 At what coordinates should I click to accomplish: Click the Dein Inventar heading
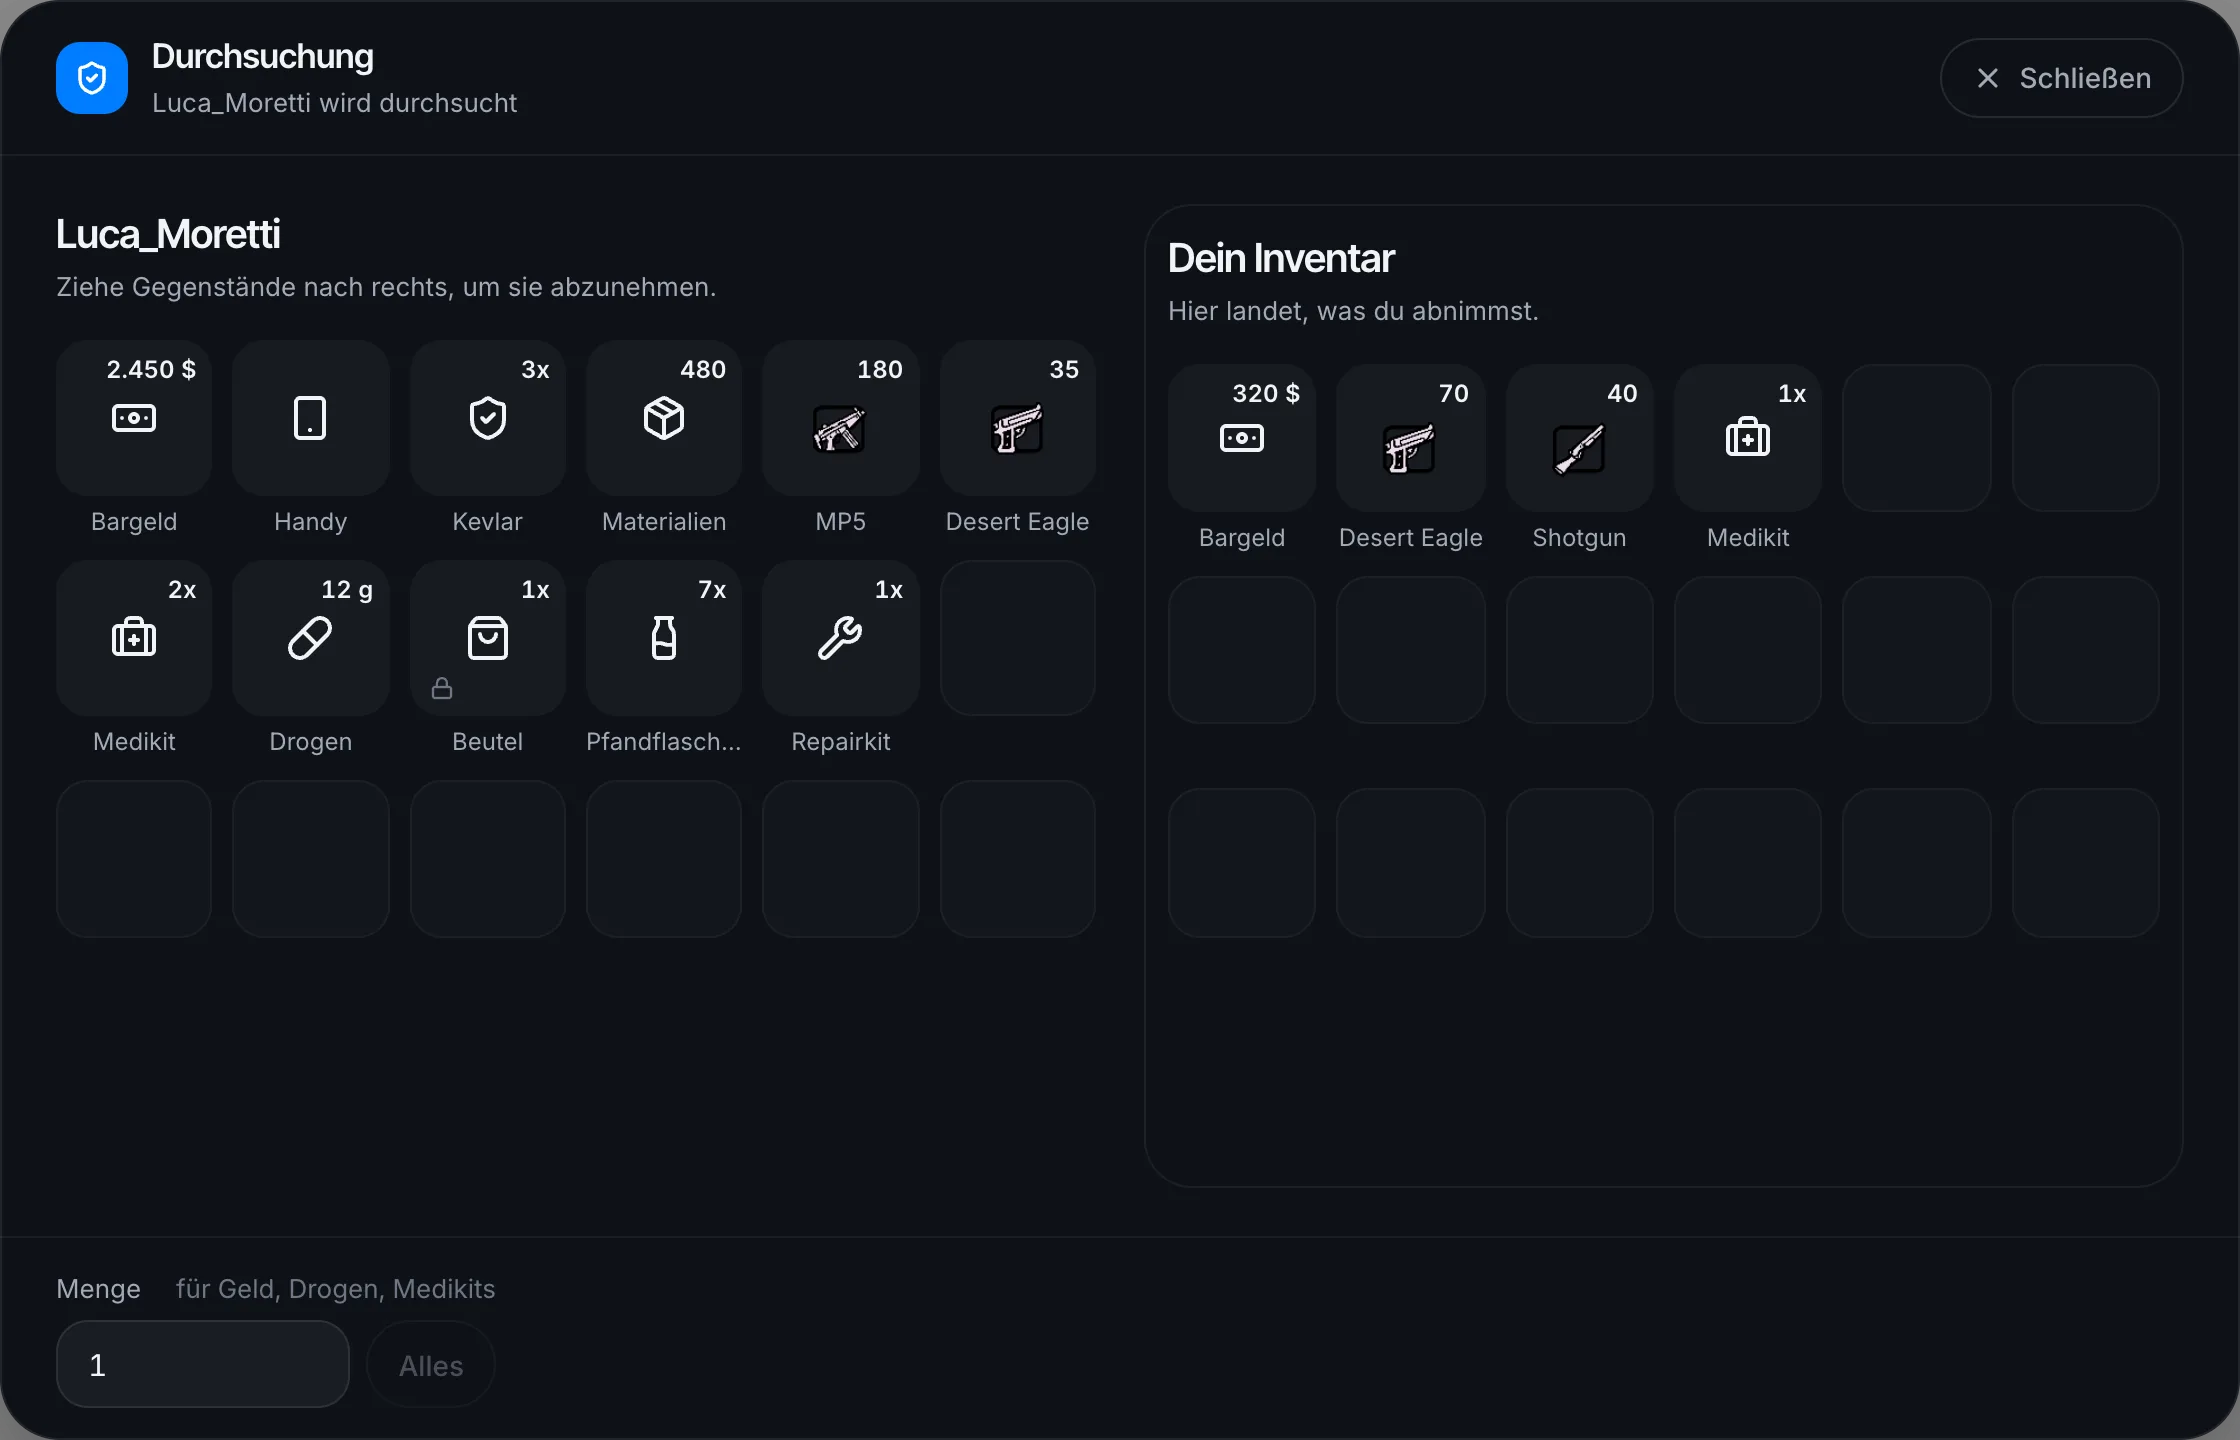[1281, 258]
